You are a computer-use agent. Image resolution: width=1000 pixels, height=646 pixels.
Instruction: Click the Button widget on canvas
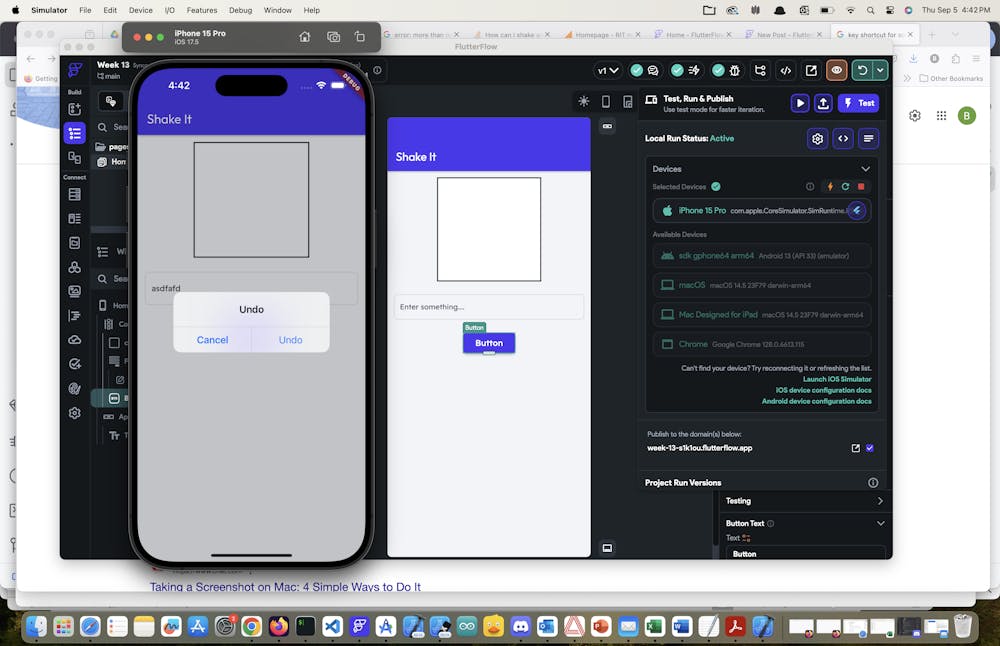[x=489, y=343]
